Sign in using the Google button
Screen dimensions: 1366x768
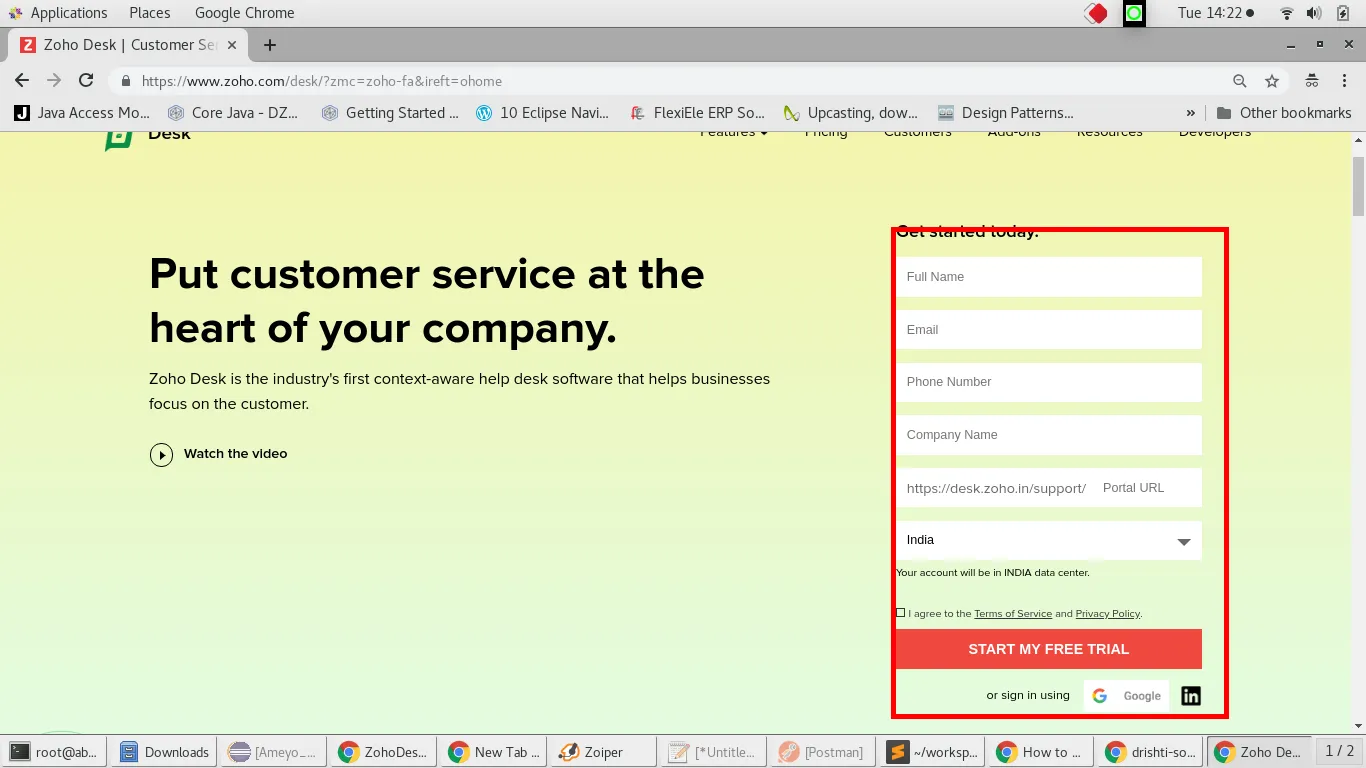(1126, 696)
